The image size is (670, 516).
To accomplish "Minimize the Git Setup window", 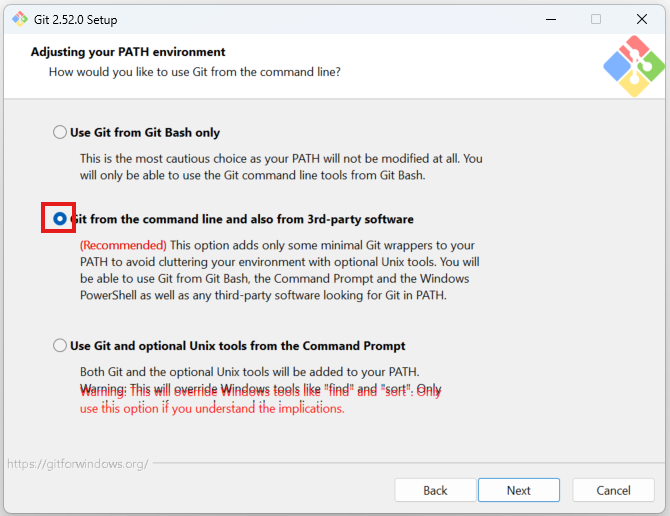I will click(550, 19).
